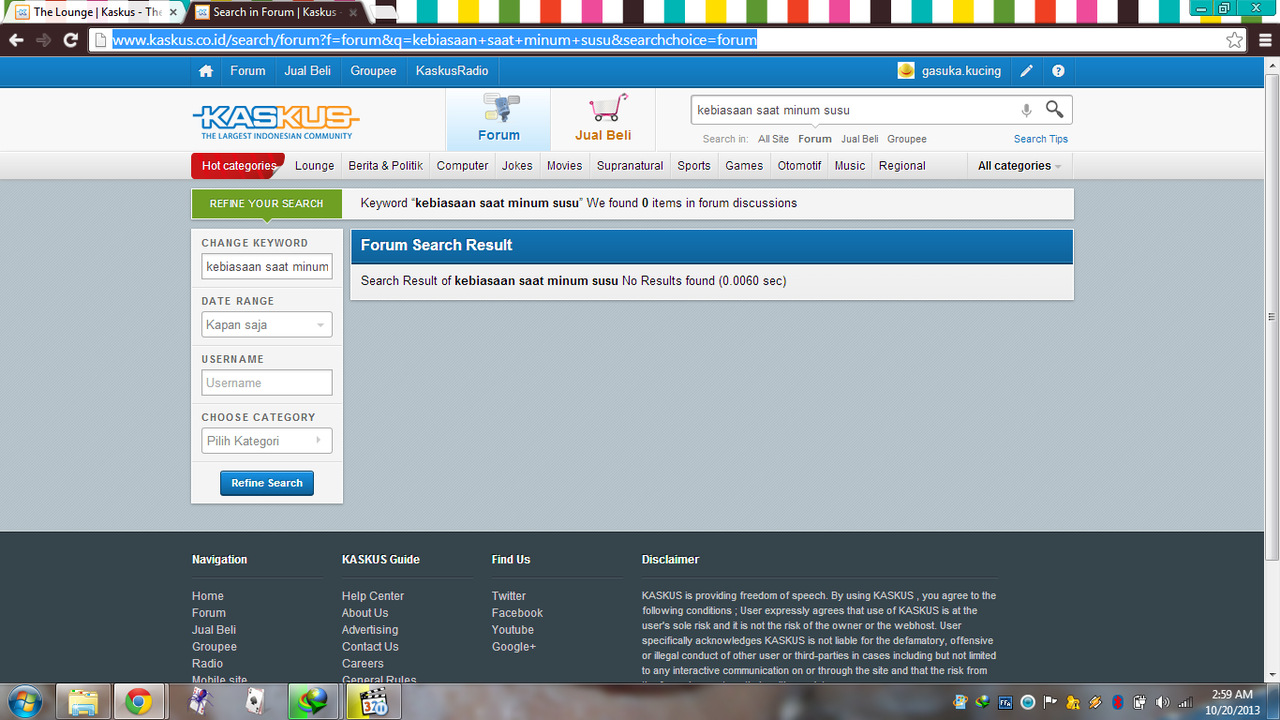Go to Sports category
The height and width of the screenshot is (720, 1280).
[x=694, y=166]
